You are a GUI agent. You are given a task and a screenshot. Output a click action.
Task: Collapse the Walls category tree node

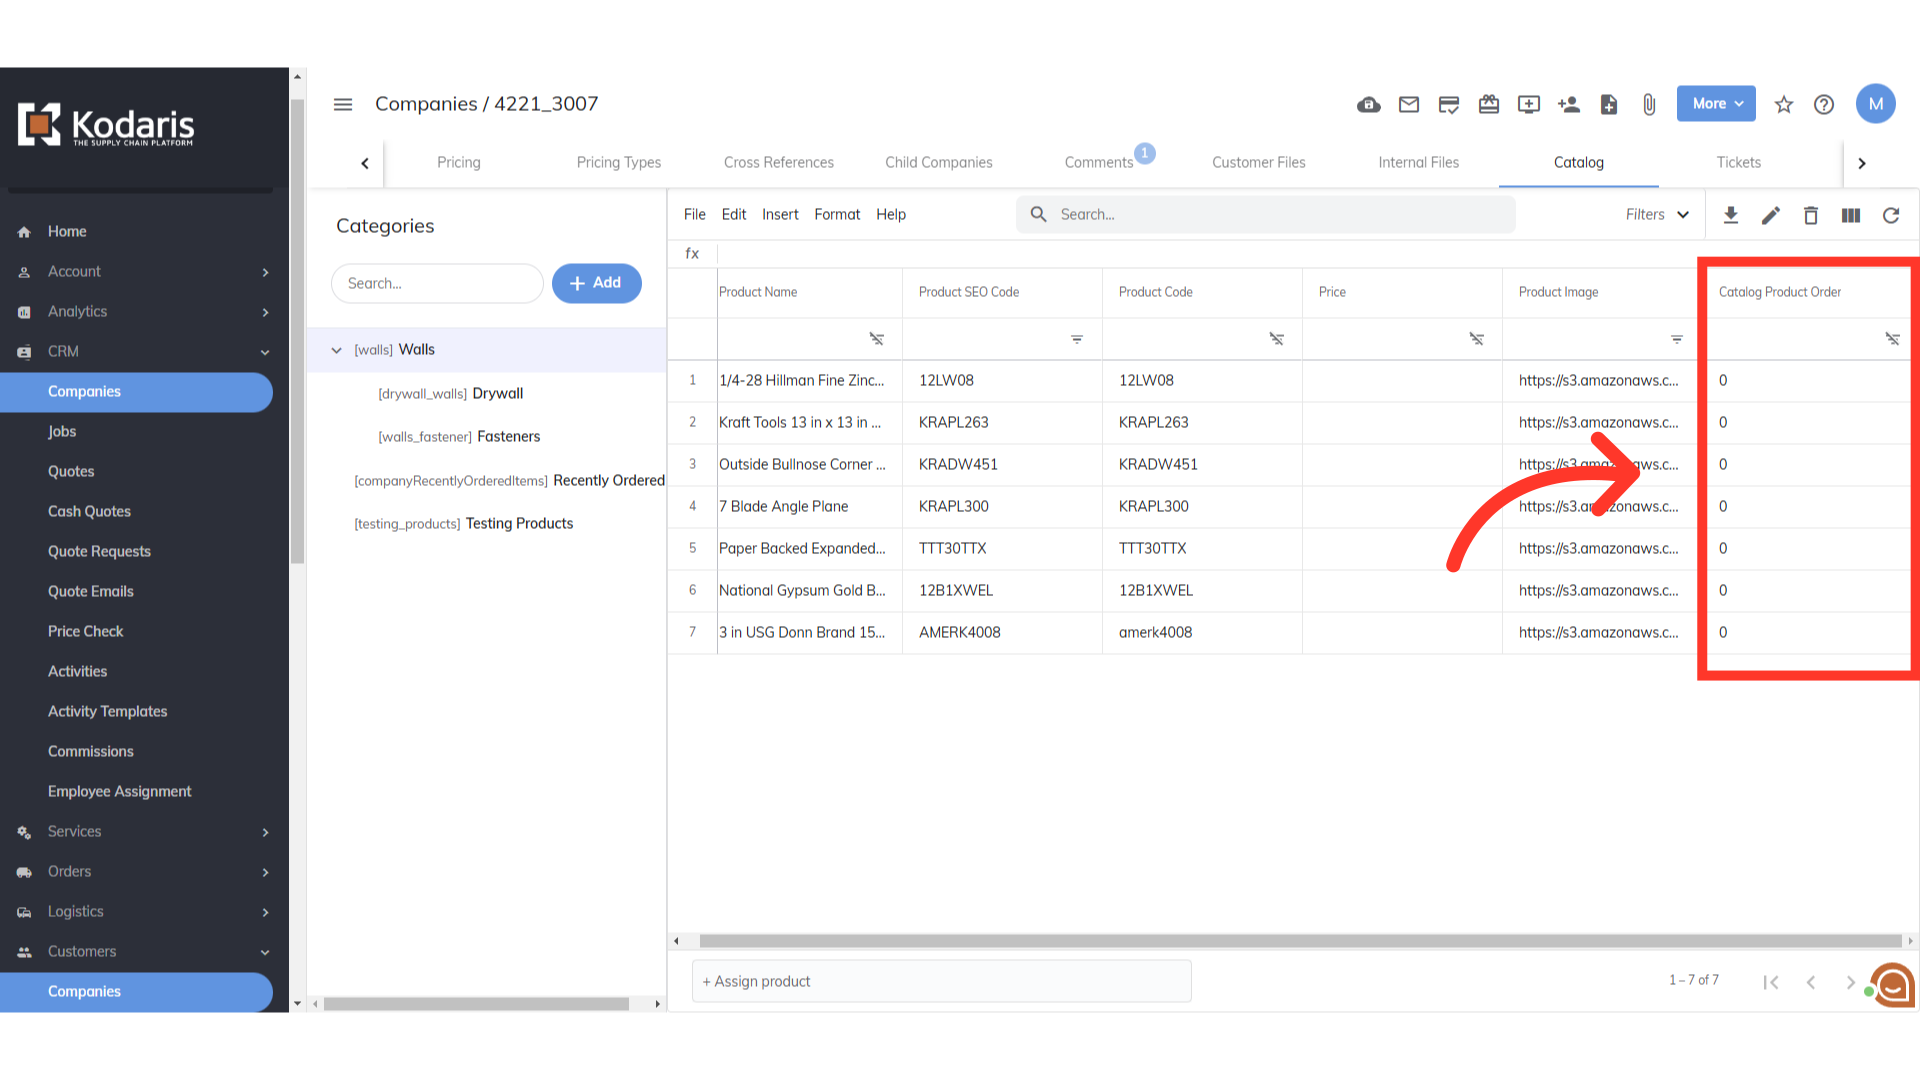pos(337,350)
